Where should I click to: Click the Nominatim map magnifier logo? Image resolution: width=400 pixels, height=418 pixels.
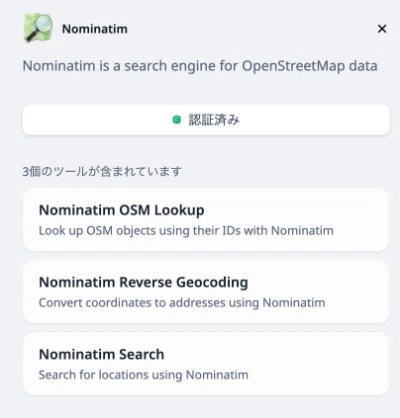coord(38,28)
